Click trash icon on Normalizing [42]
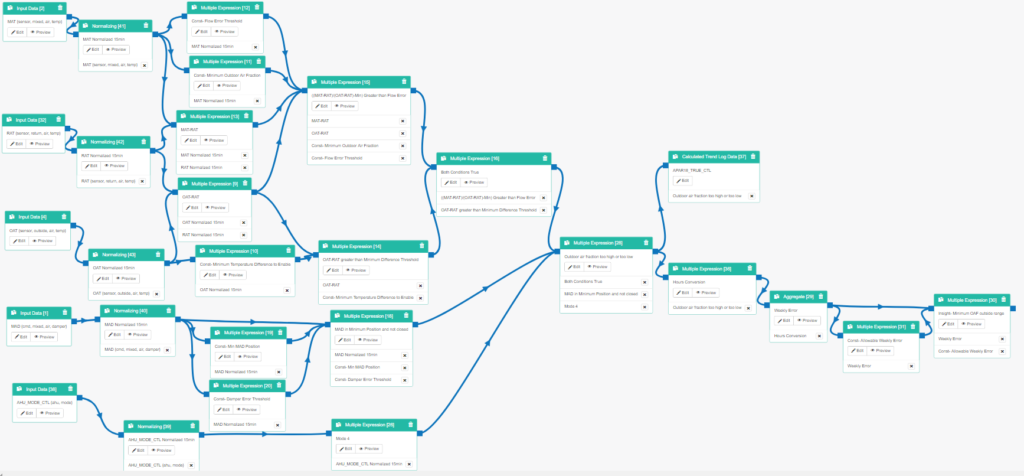This screenshot has width=1024, height=476. (144, 142)
